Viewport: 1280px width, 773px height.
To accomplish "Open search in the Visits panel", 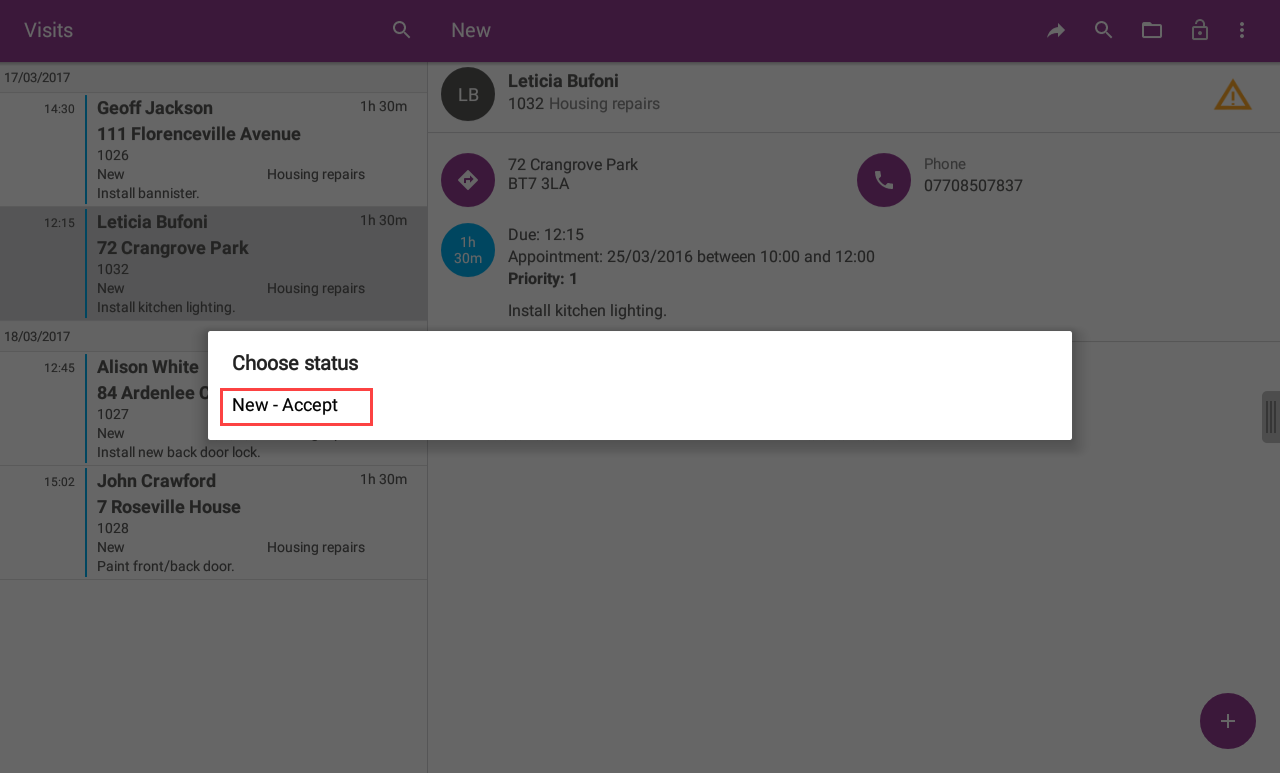I will click(x=402, y=30).
